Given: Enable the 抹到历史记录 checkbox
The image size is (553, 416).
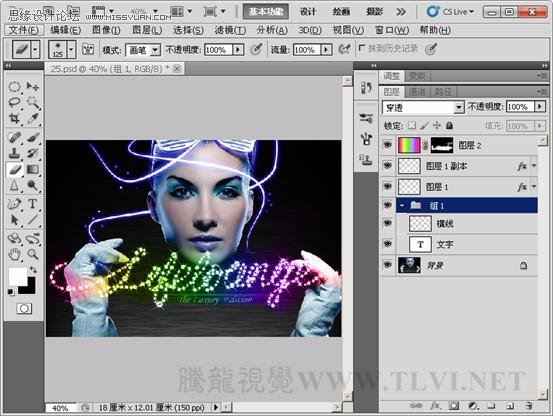Looking at the screenshot, I should [361, 48].
